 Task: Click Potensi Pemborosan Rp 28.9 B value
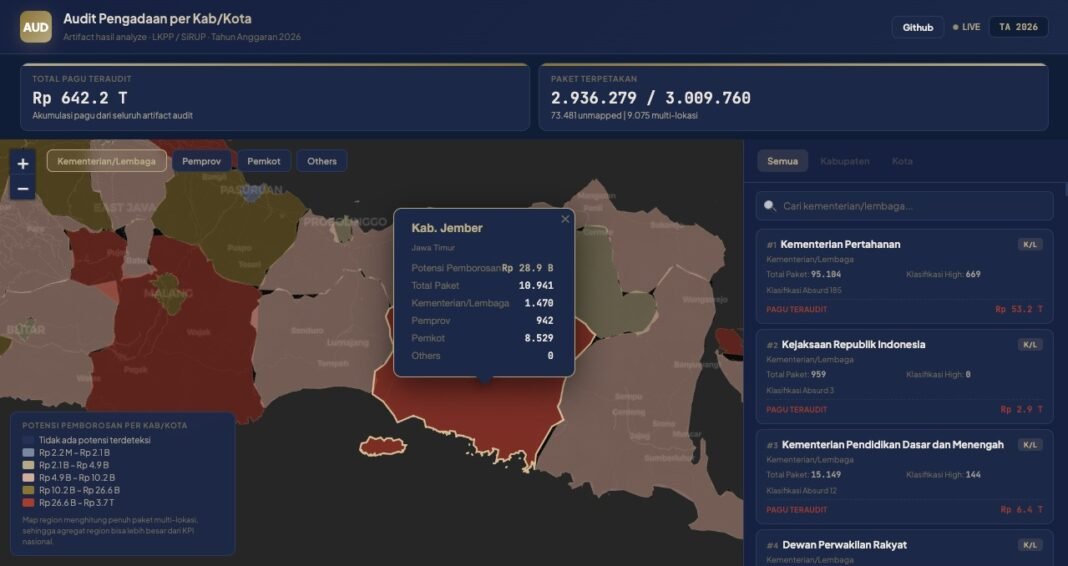point(528,268)
